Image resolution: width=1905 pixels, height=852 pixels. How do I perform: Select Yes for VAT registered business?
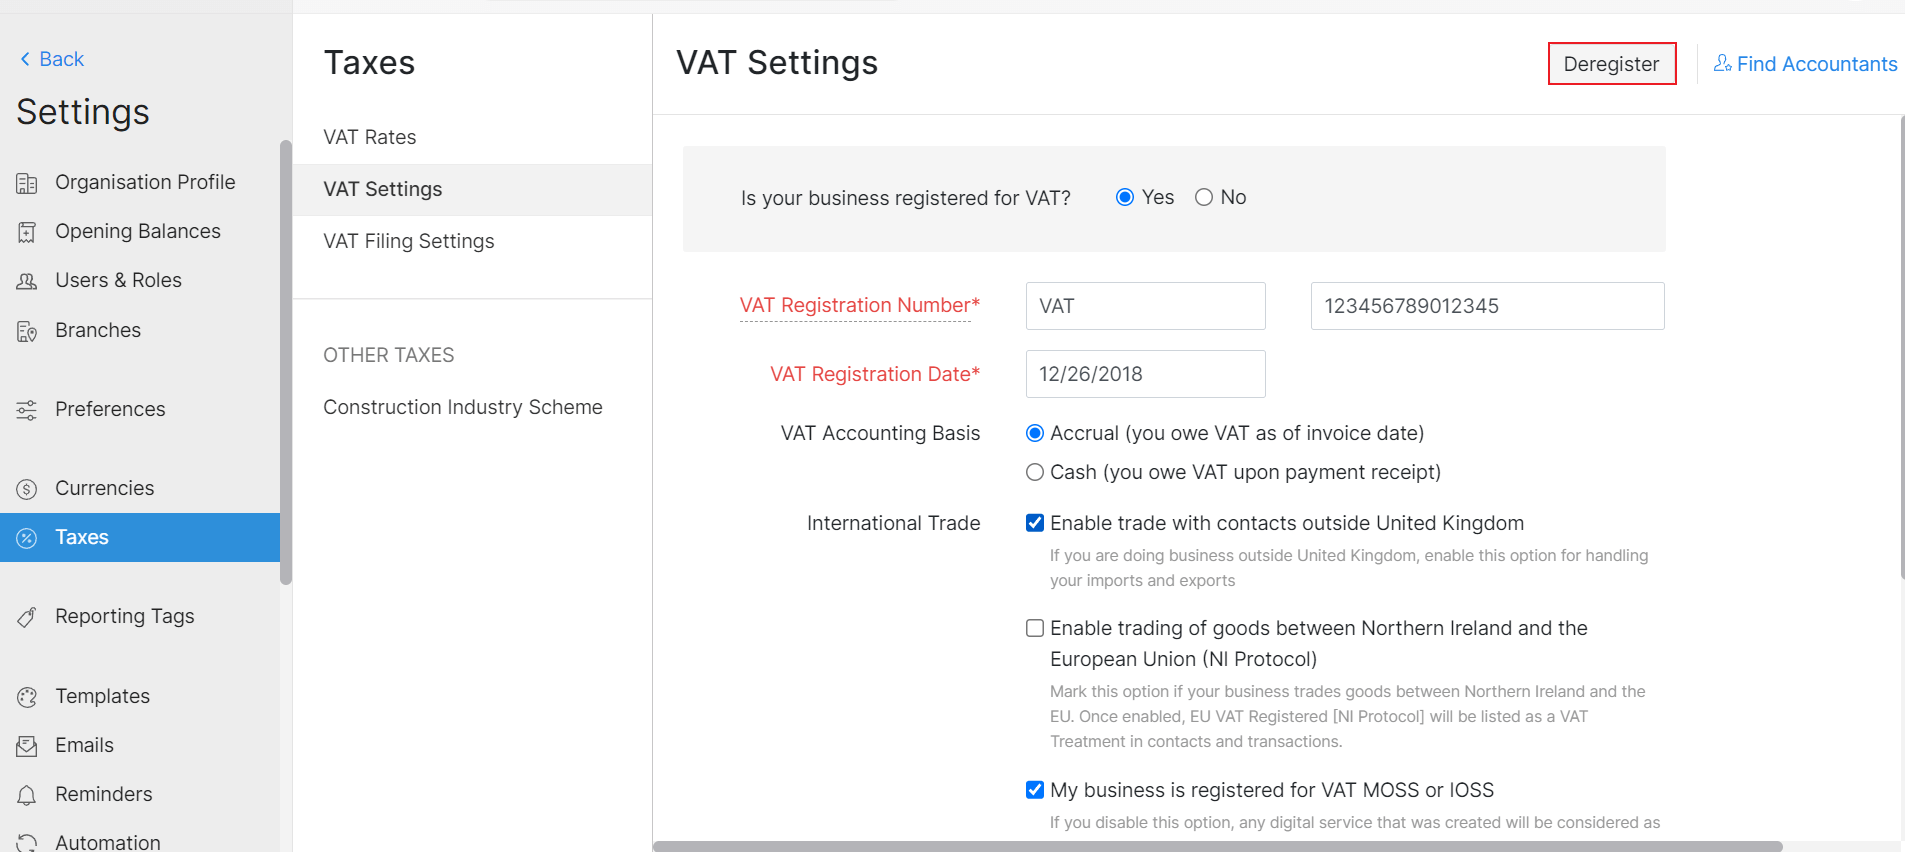coord(1126,197)
